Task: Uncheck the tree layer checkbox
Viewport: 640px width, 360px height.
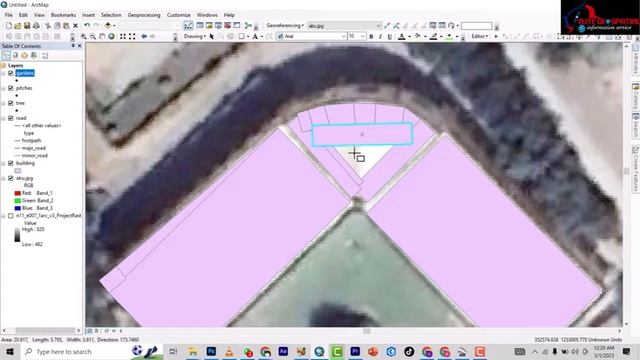Action: (x=11, y=103)
